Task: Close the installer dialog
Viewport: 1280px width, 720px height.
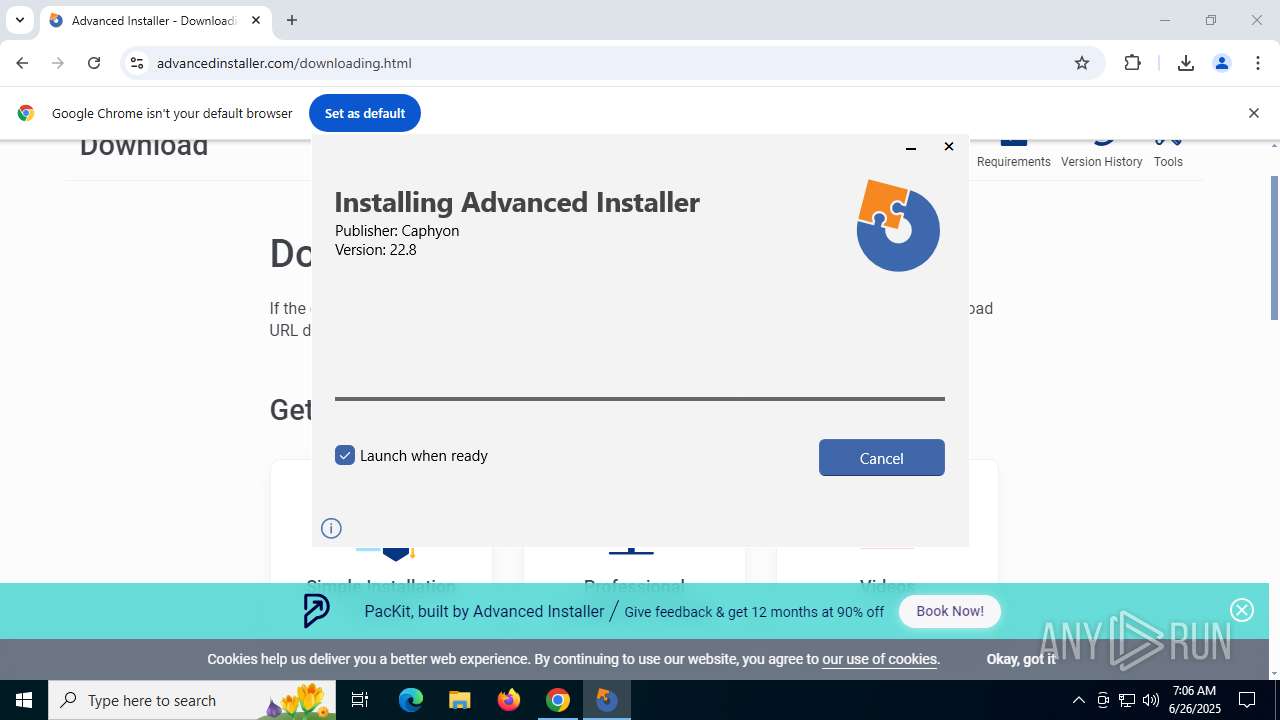Action: pos(949,147)
